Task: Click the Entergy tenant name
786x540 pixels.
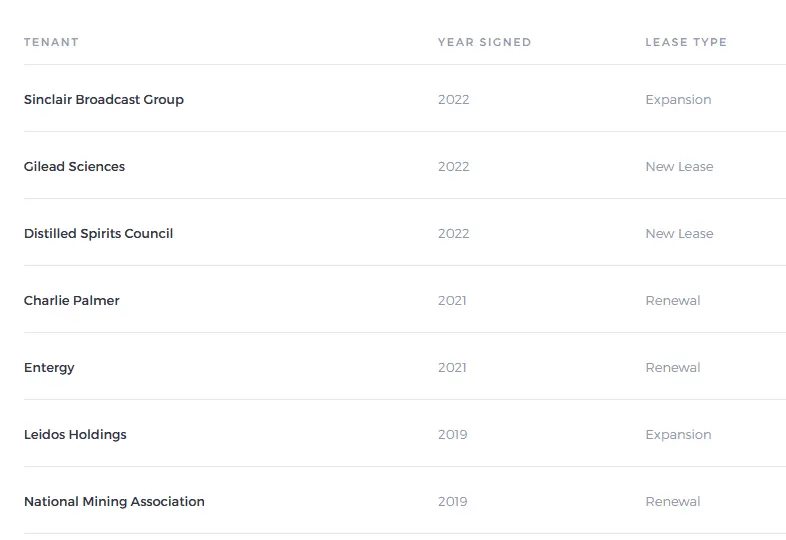Action: click(x=49, y=368)
